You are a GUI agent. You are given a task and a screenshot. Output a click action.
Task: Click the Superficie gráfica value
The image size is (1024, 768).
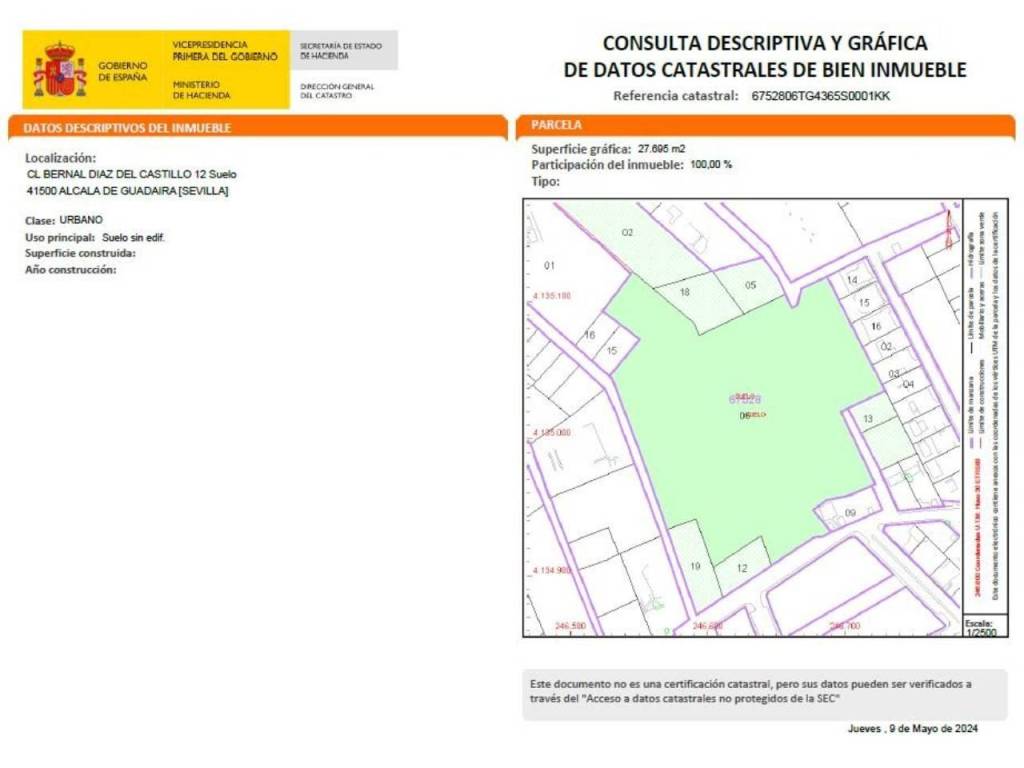coord(663,149)
